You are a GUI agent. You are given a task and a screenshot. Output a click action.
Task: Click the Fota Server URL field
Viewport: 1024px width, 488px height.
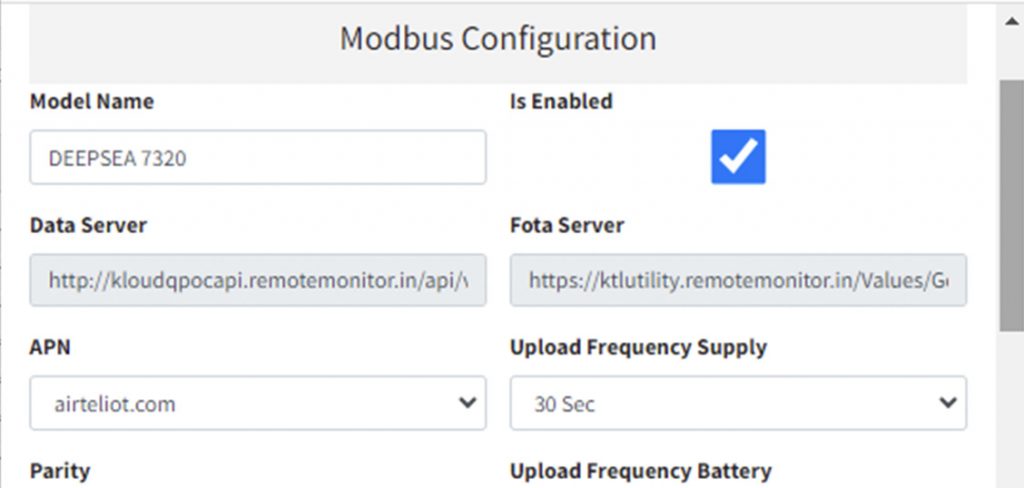738,280
